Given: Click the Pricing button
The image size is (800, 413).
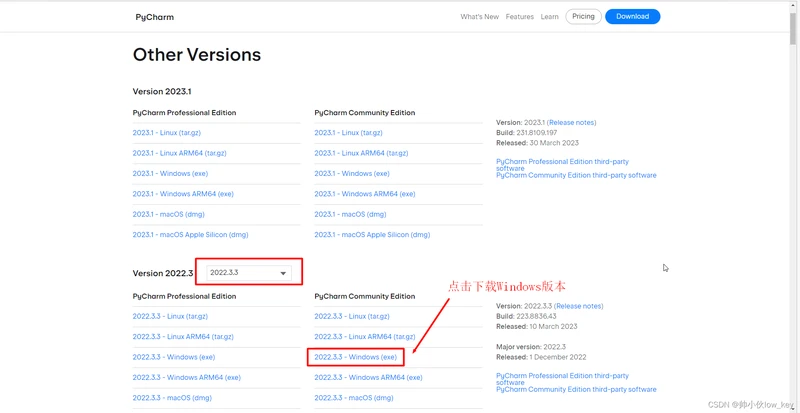Looking at the screenshot, I should click(x=583, y=16).
